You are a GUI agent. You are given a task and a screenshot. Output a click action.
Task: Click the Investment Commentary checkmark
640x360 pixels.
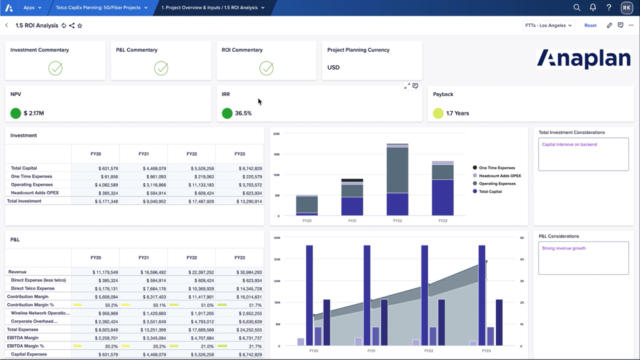point(56,68)
